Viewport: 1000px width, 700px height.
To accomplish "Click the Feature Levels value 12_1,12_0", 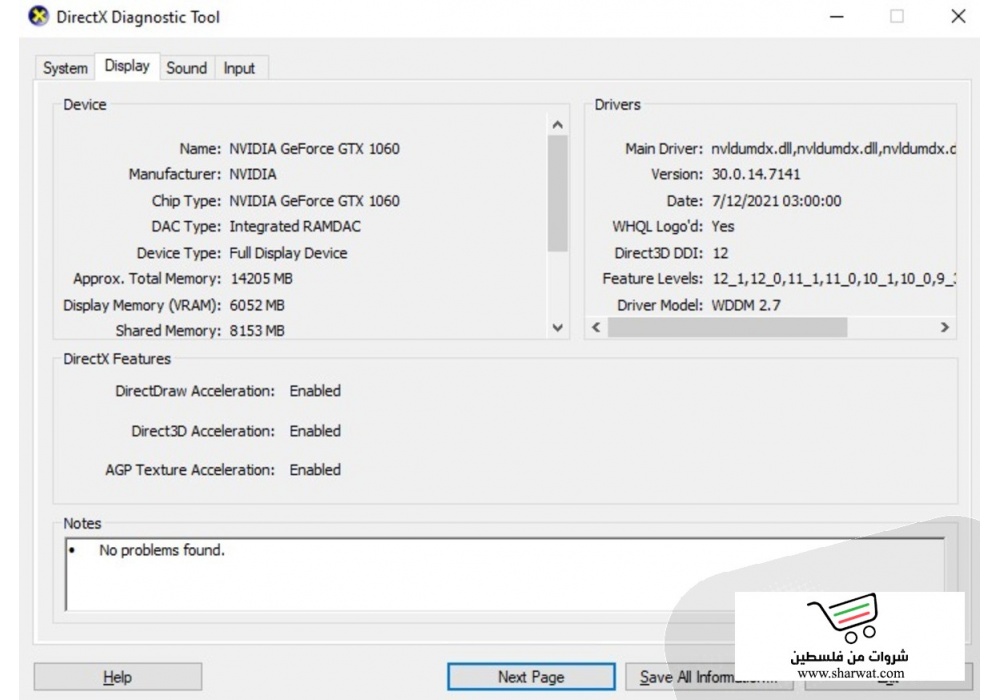I will click(834, 279).
